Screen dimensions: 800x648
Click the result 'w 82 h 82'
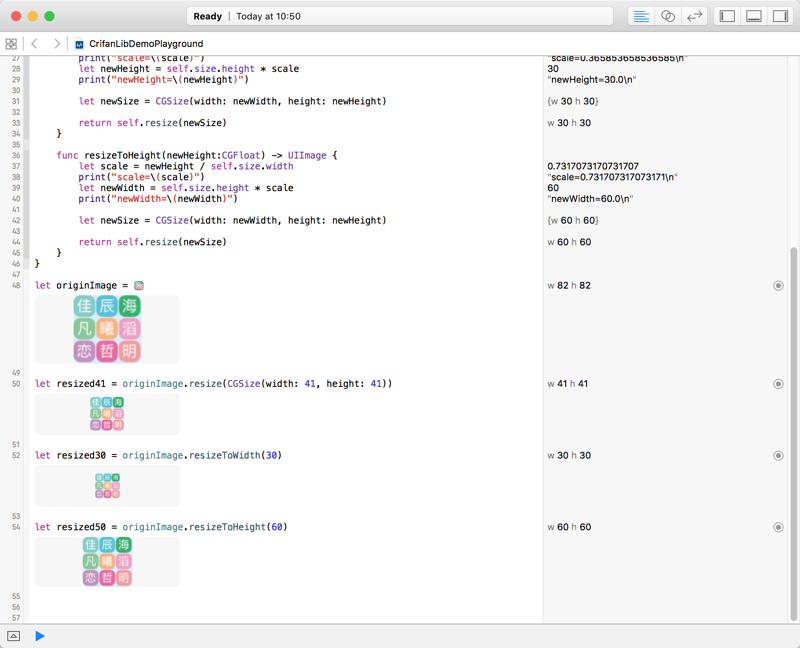tap(569, 286)
